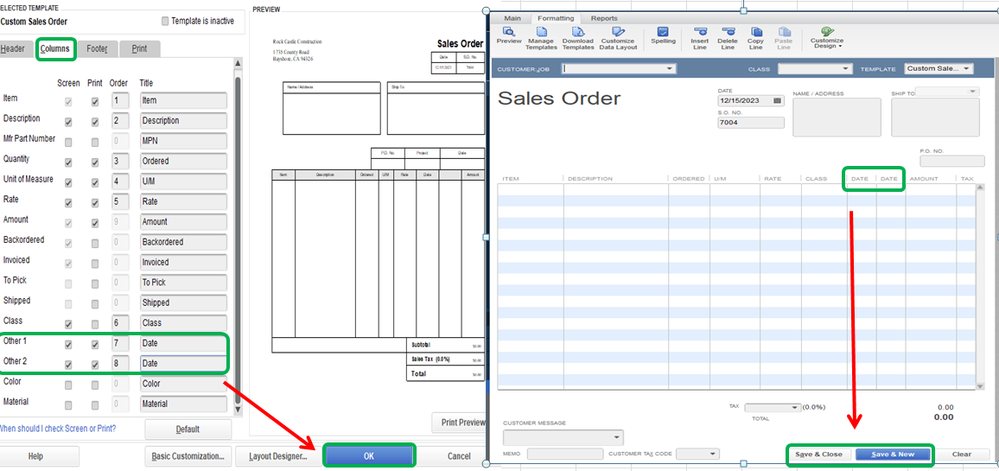Viewport: 999px width, 471px height.
Task: Click the Print Preview button
Action: [x=459, y=422]
